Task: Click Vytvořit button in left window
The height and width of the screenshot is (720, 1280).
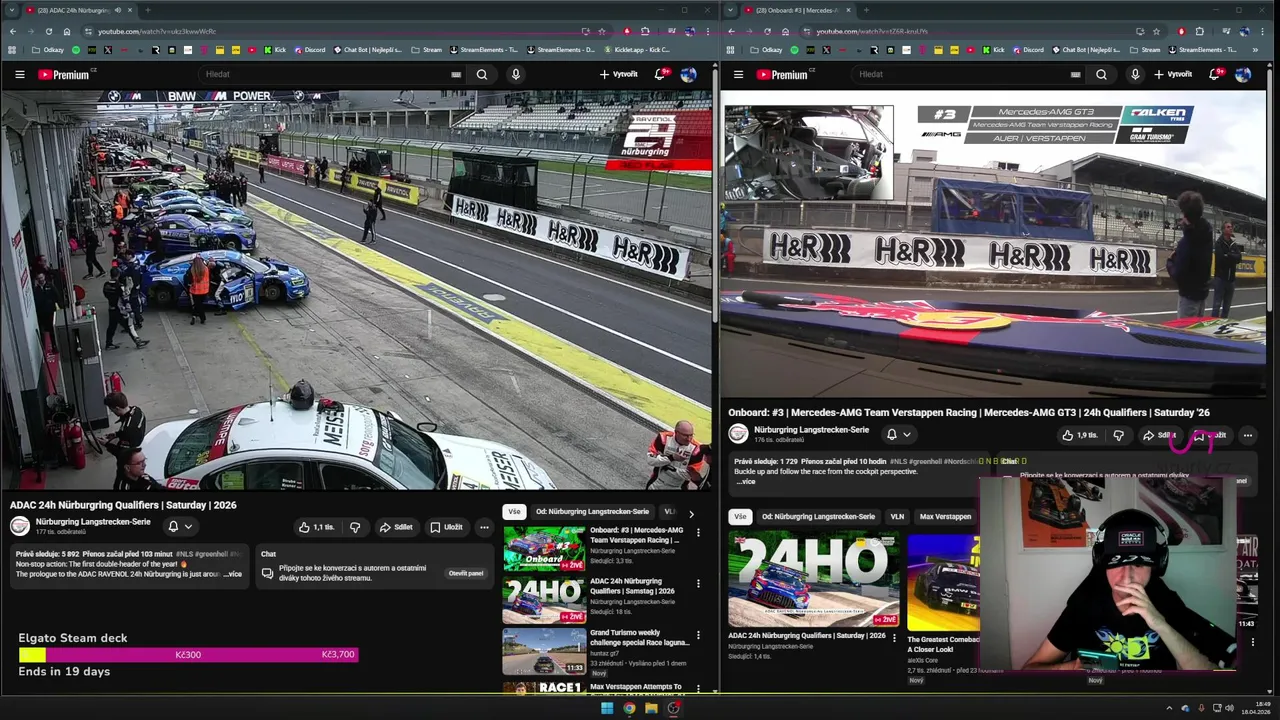Action: coord(619,74)
